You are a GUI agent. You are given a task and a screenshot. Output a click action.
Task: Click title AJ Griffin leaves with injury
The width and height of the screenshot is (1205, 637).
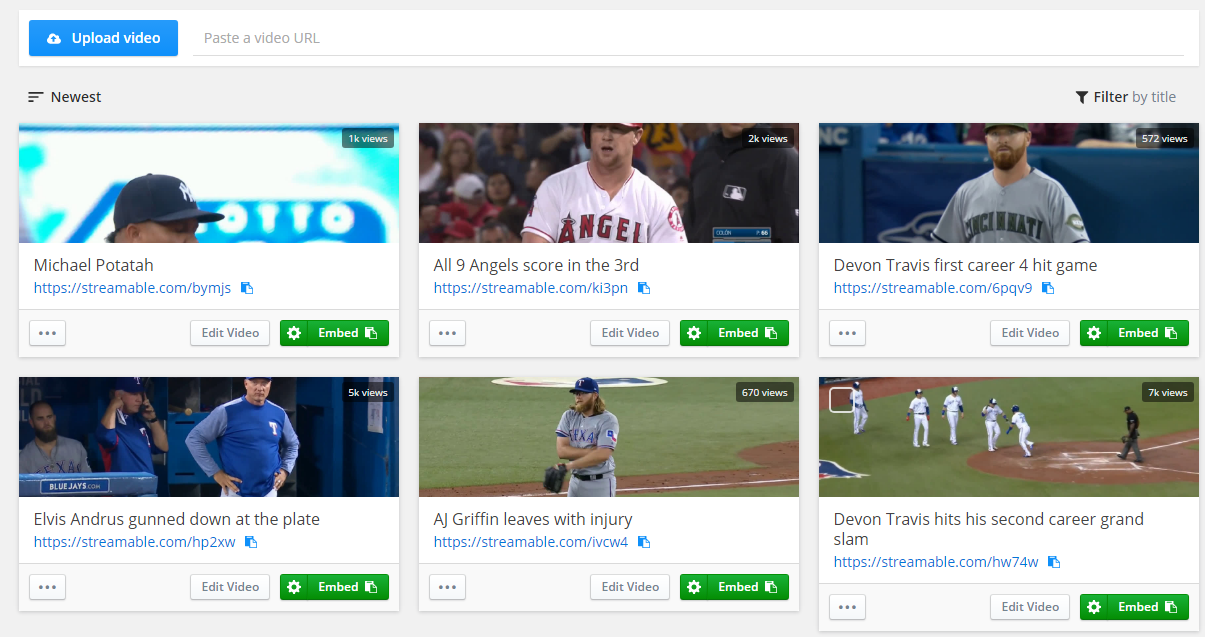pos(533,519)
